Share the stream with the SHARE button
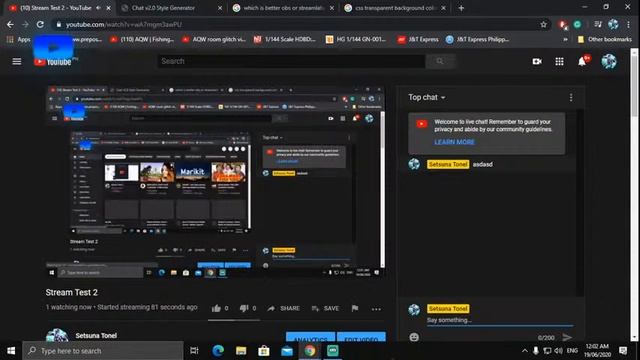 pyautogui.click(x=284, y=308)
